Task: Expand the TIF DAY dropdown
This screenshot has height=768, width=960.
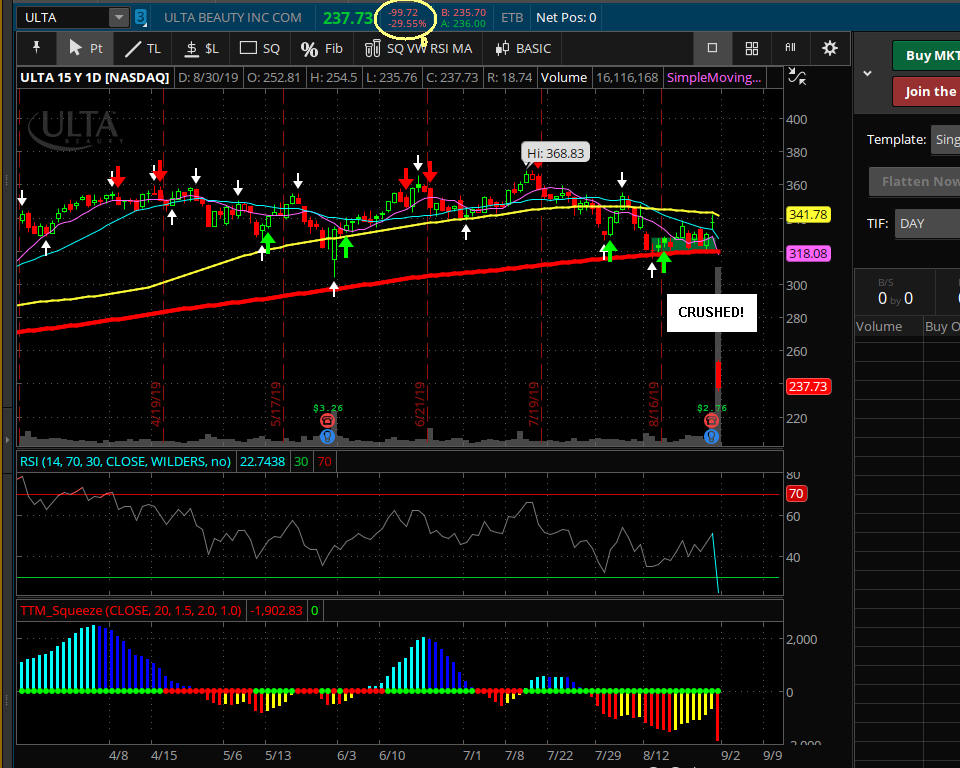Action: [x=926, y=224]
